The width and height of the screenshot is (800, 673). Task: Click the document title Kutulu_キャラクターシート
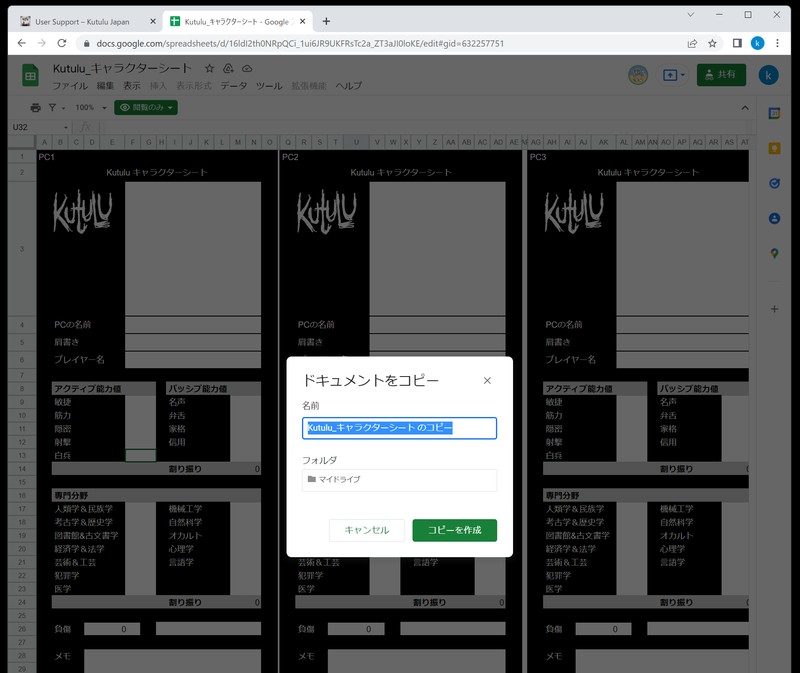(x=122, y=68)
